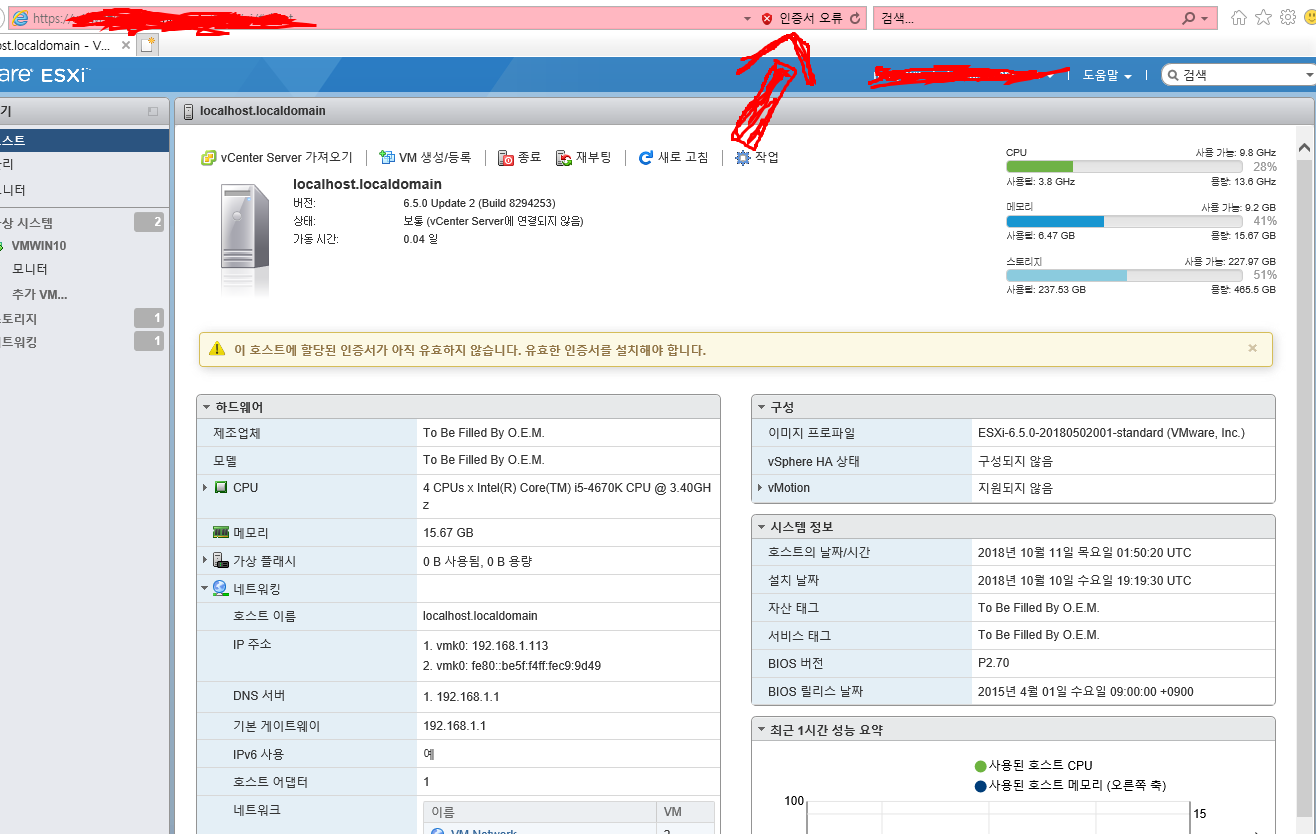Click 추가 VM... in the navigator
The width and height of the screenshot is (1316, 834).
click(40, 294)
